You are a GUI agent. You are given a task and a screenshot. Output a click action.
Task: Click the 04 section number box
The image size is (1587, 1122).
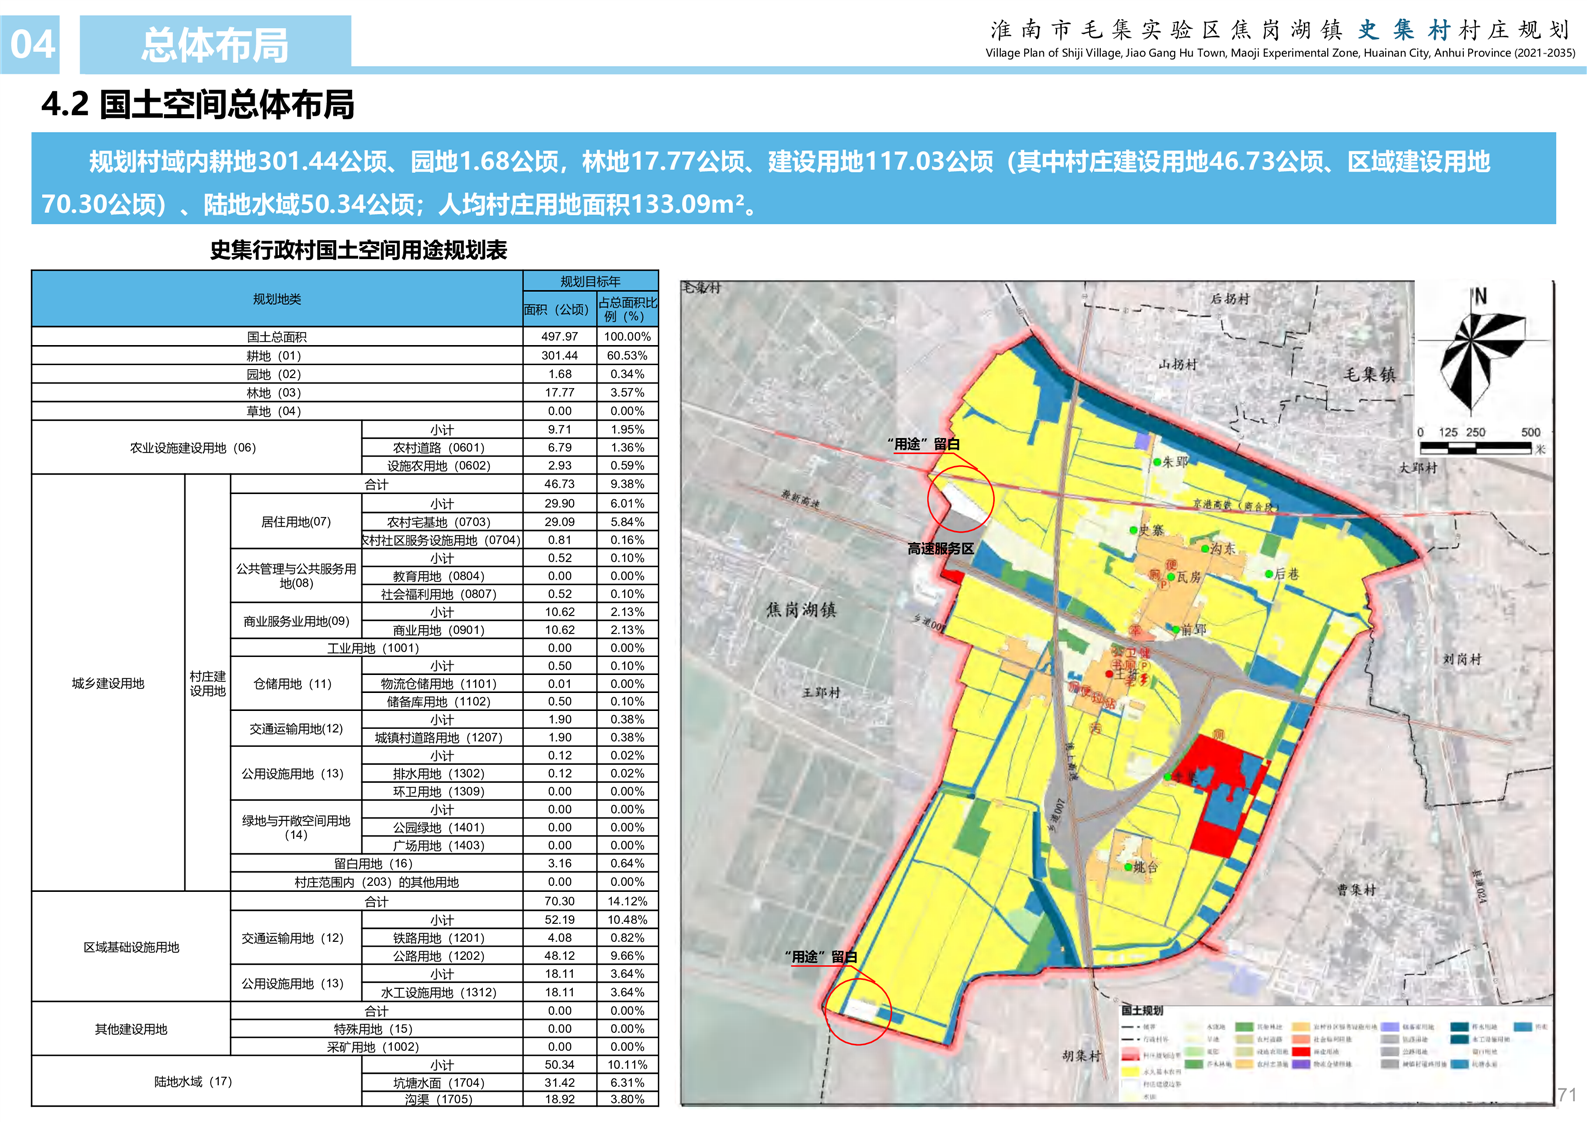(31, 45)
